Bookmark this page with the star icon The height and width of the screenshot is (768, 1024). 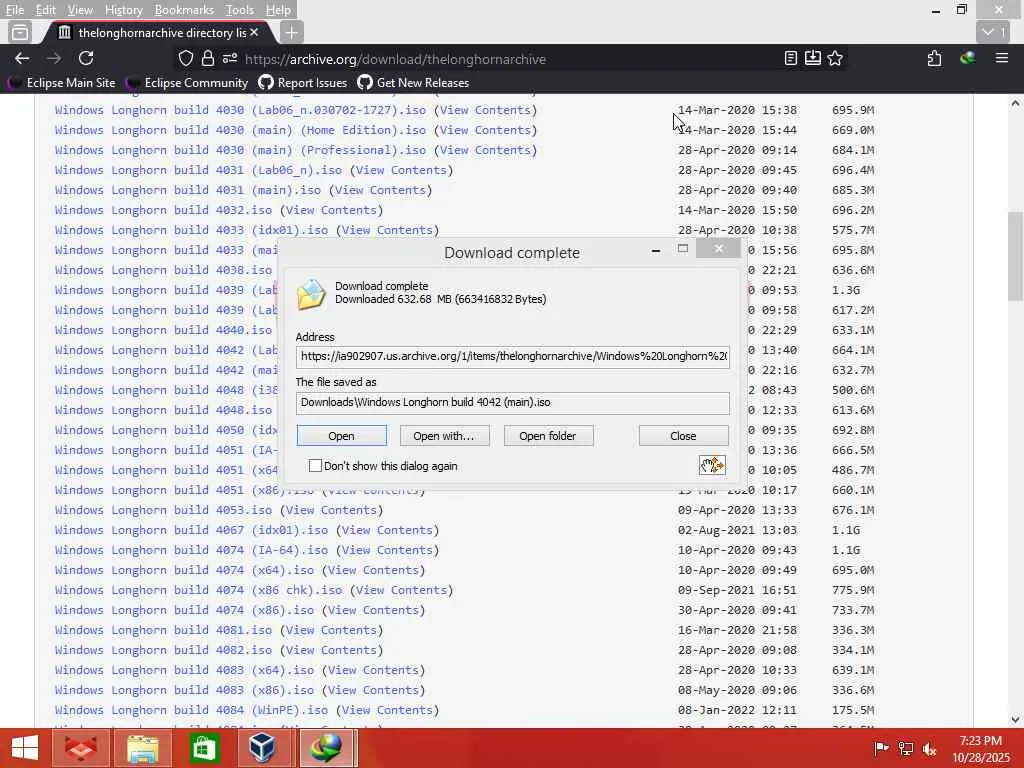[835, 59]
